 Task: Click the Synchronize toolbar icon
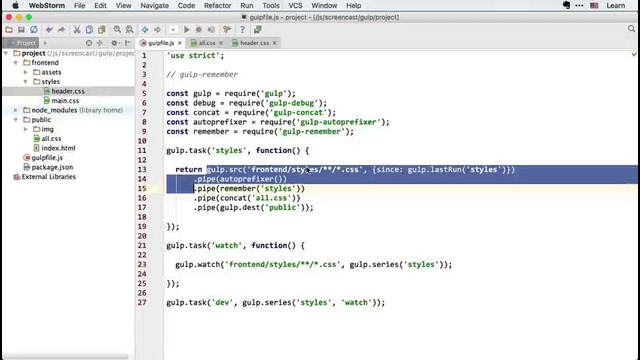(x=34, y=29)
